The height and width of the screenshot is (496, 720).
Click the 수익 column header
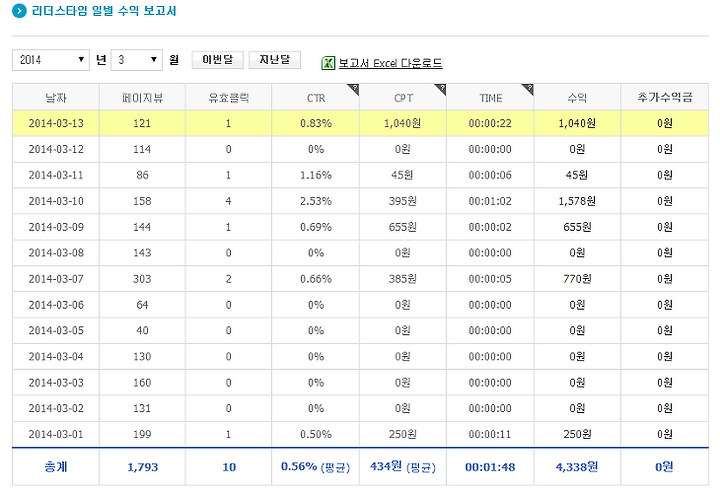click(x=577, y=97)
